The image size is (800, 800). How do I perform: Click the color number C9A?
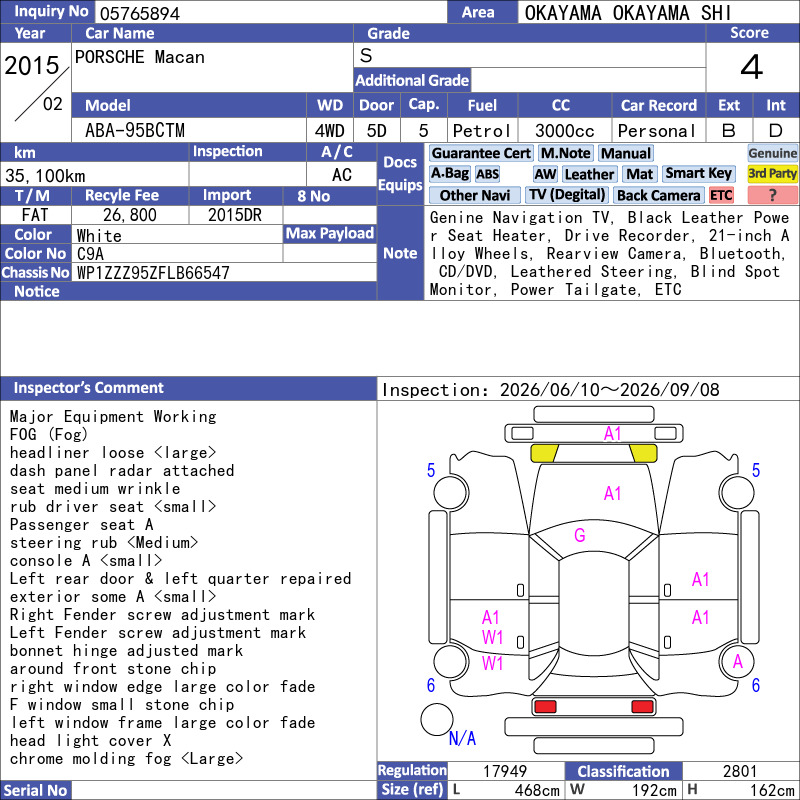point(90,254)
